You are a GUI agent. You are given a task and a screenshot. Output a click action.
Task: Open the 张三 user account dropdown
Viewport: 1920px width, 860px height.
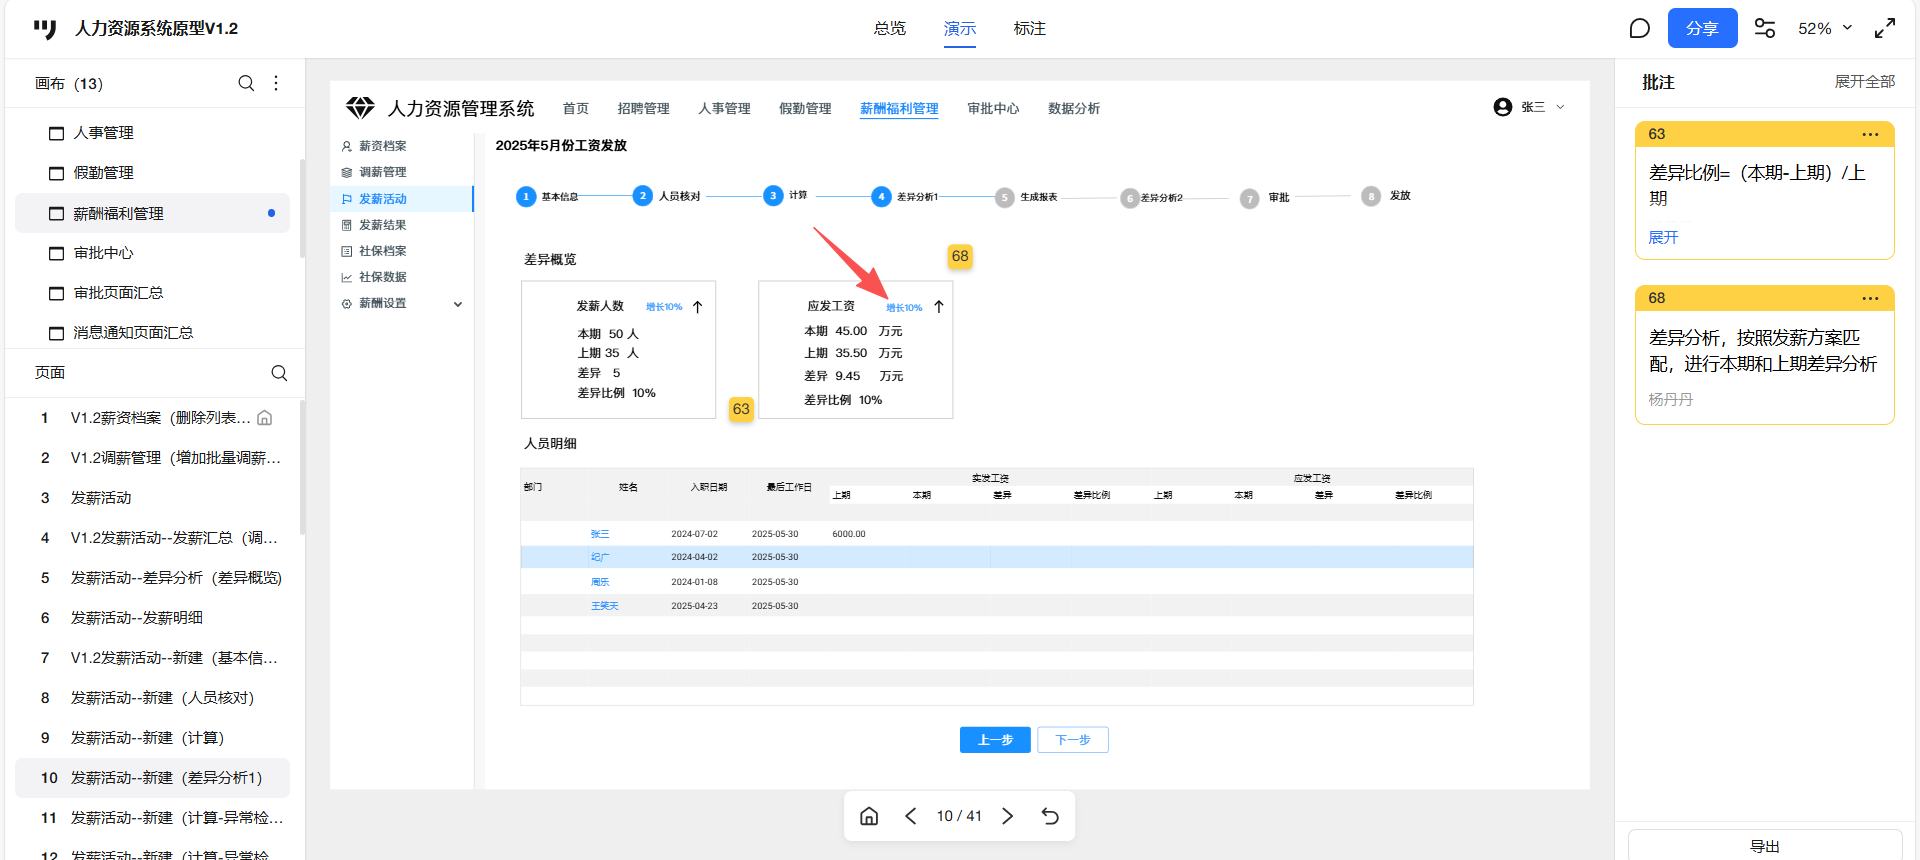pos(1529,107)
